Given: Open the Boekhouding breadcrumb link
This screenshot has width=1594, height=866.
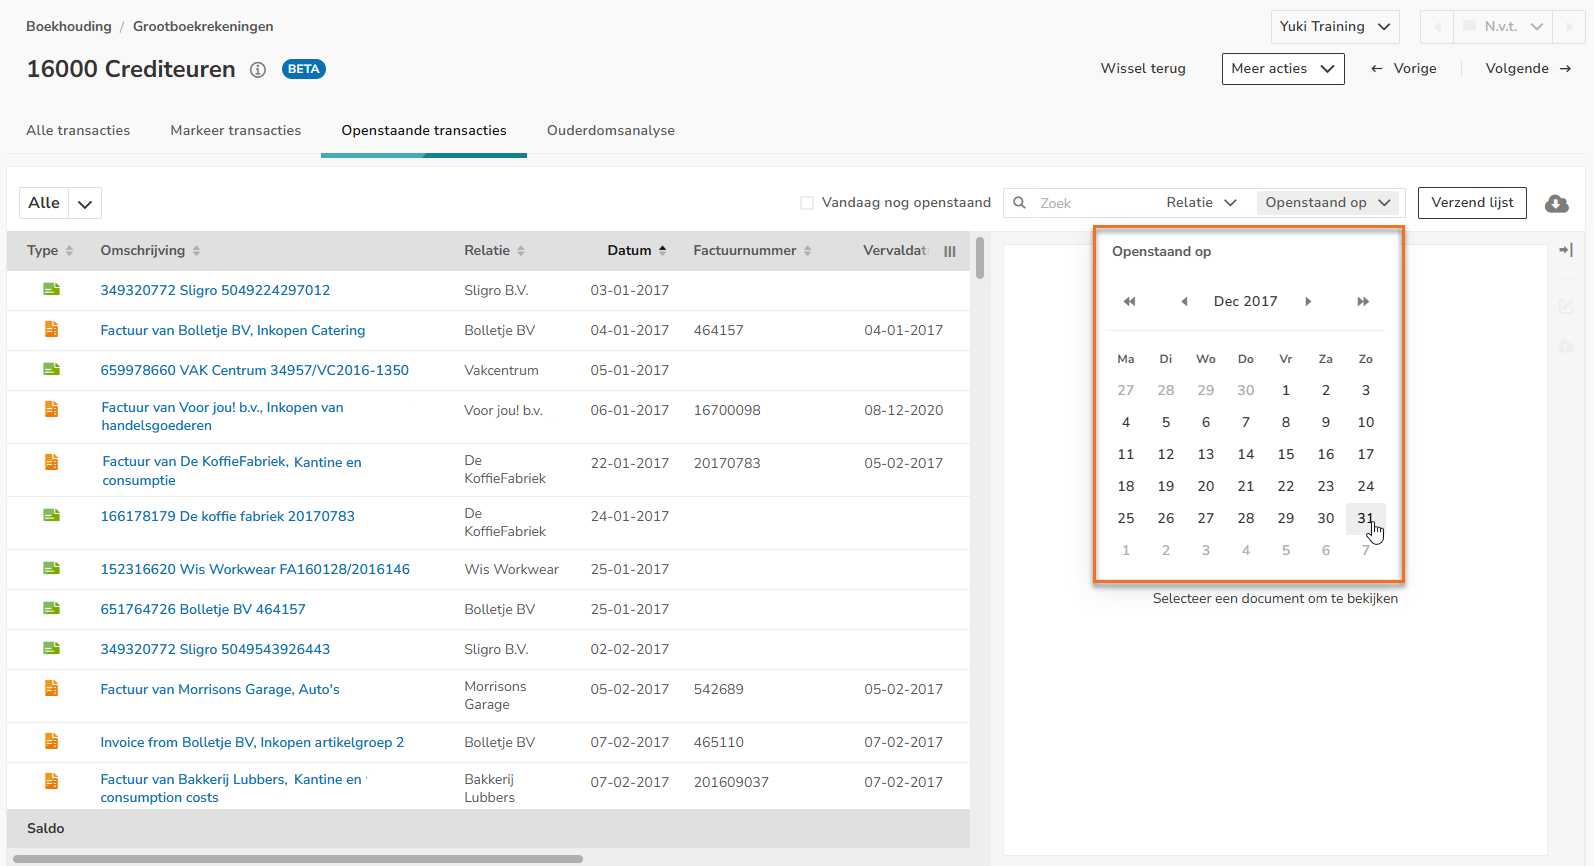Looking at the screenshot, I should point(69,27).
